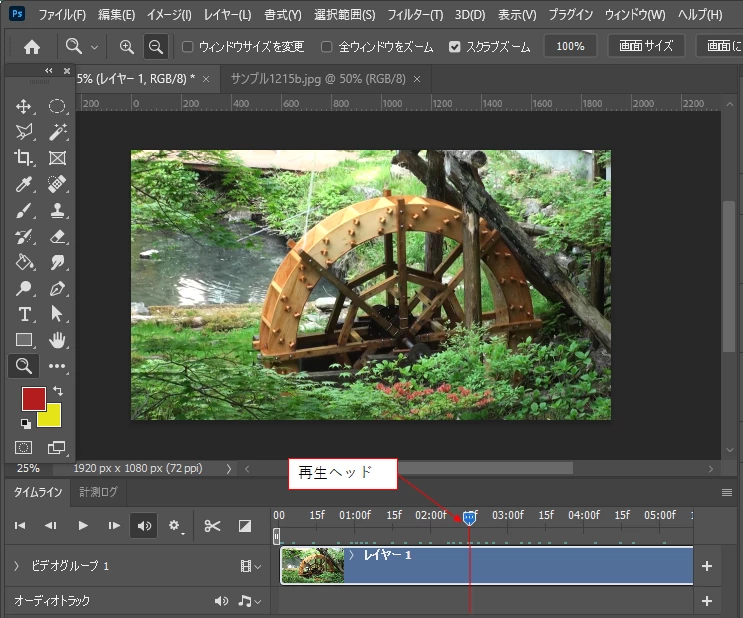Split clip at playhead with scissors
743x618 pixels.
pos(212,526)
